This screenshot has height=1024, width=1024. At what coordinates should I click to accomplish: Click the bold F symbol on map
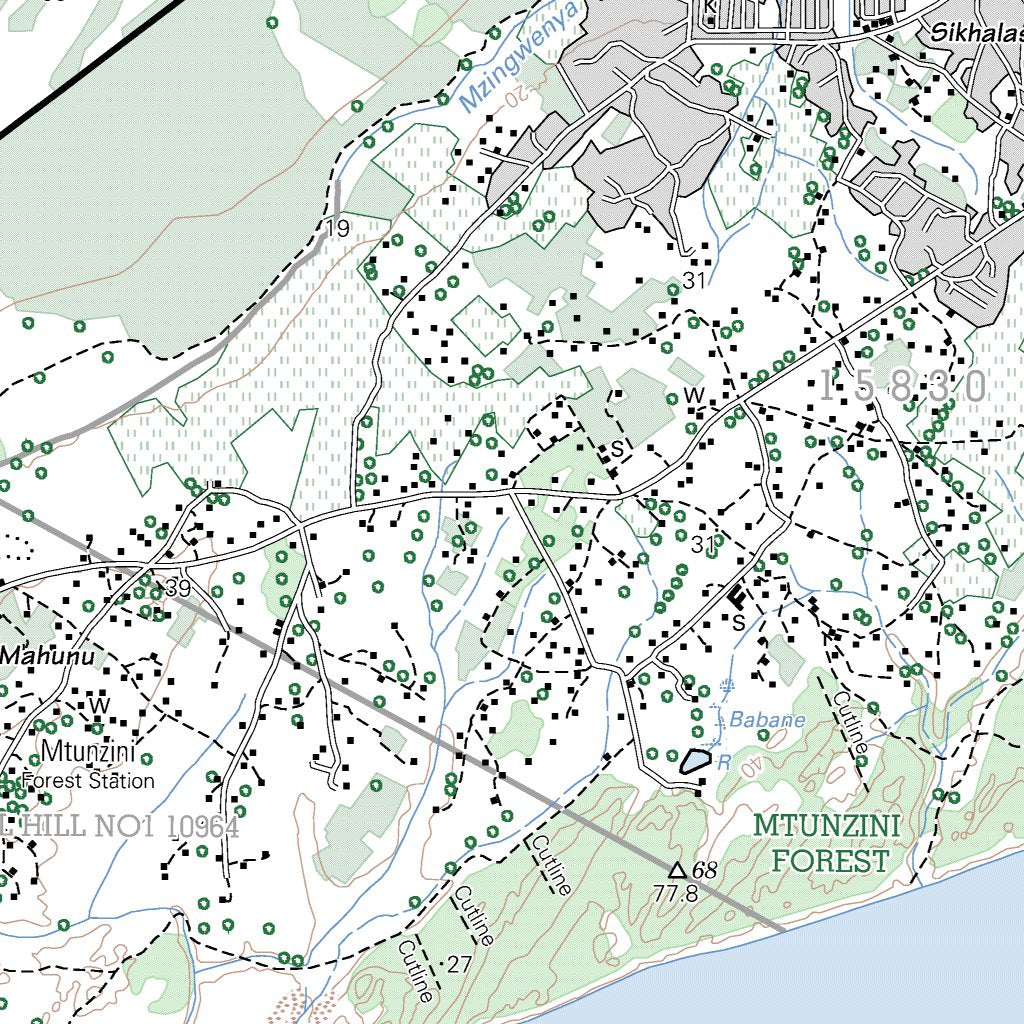[737, 597]
